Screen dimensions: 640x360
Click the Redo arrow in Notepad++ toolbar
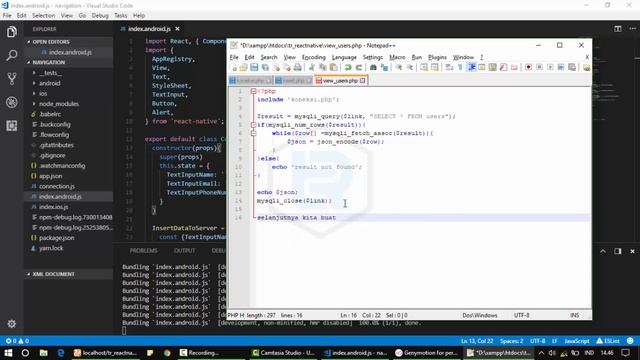pyautogui.click(x=359, y=67)
